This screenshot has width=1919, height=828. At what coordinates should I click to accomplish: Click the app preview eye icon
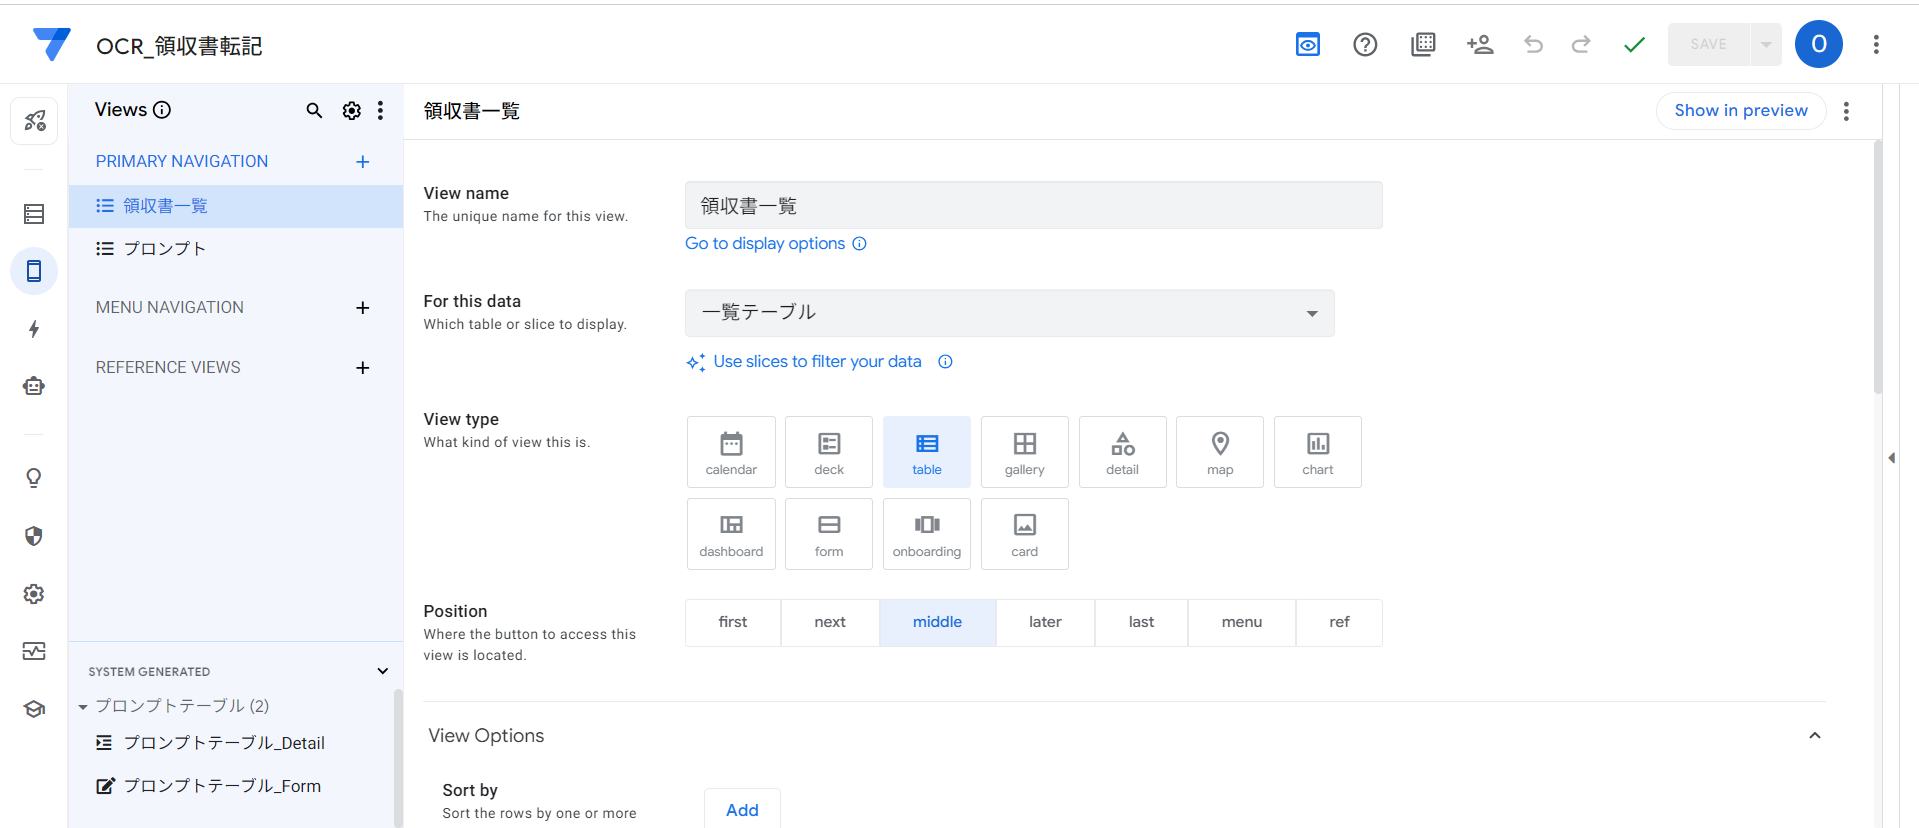click(x=1307, y=45)
